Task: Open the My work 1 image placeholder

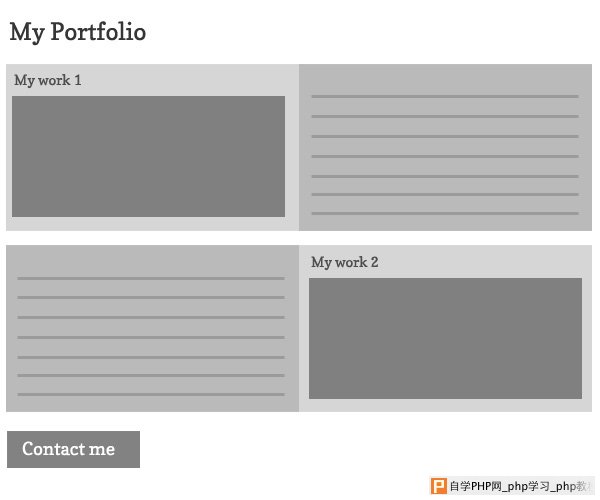Action: pyautogui.click(x=148, y=156)
